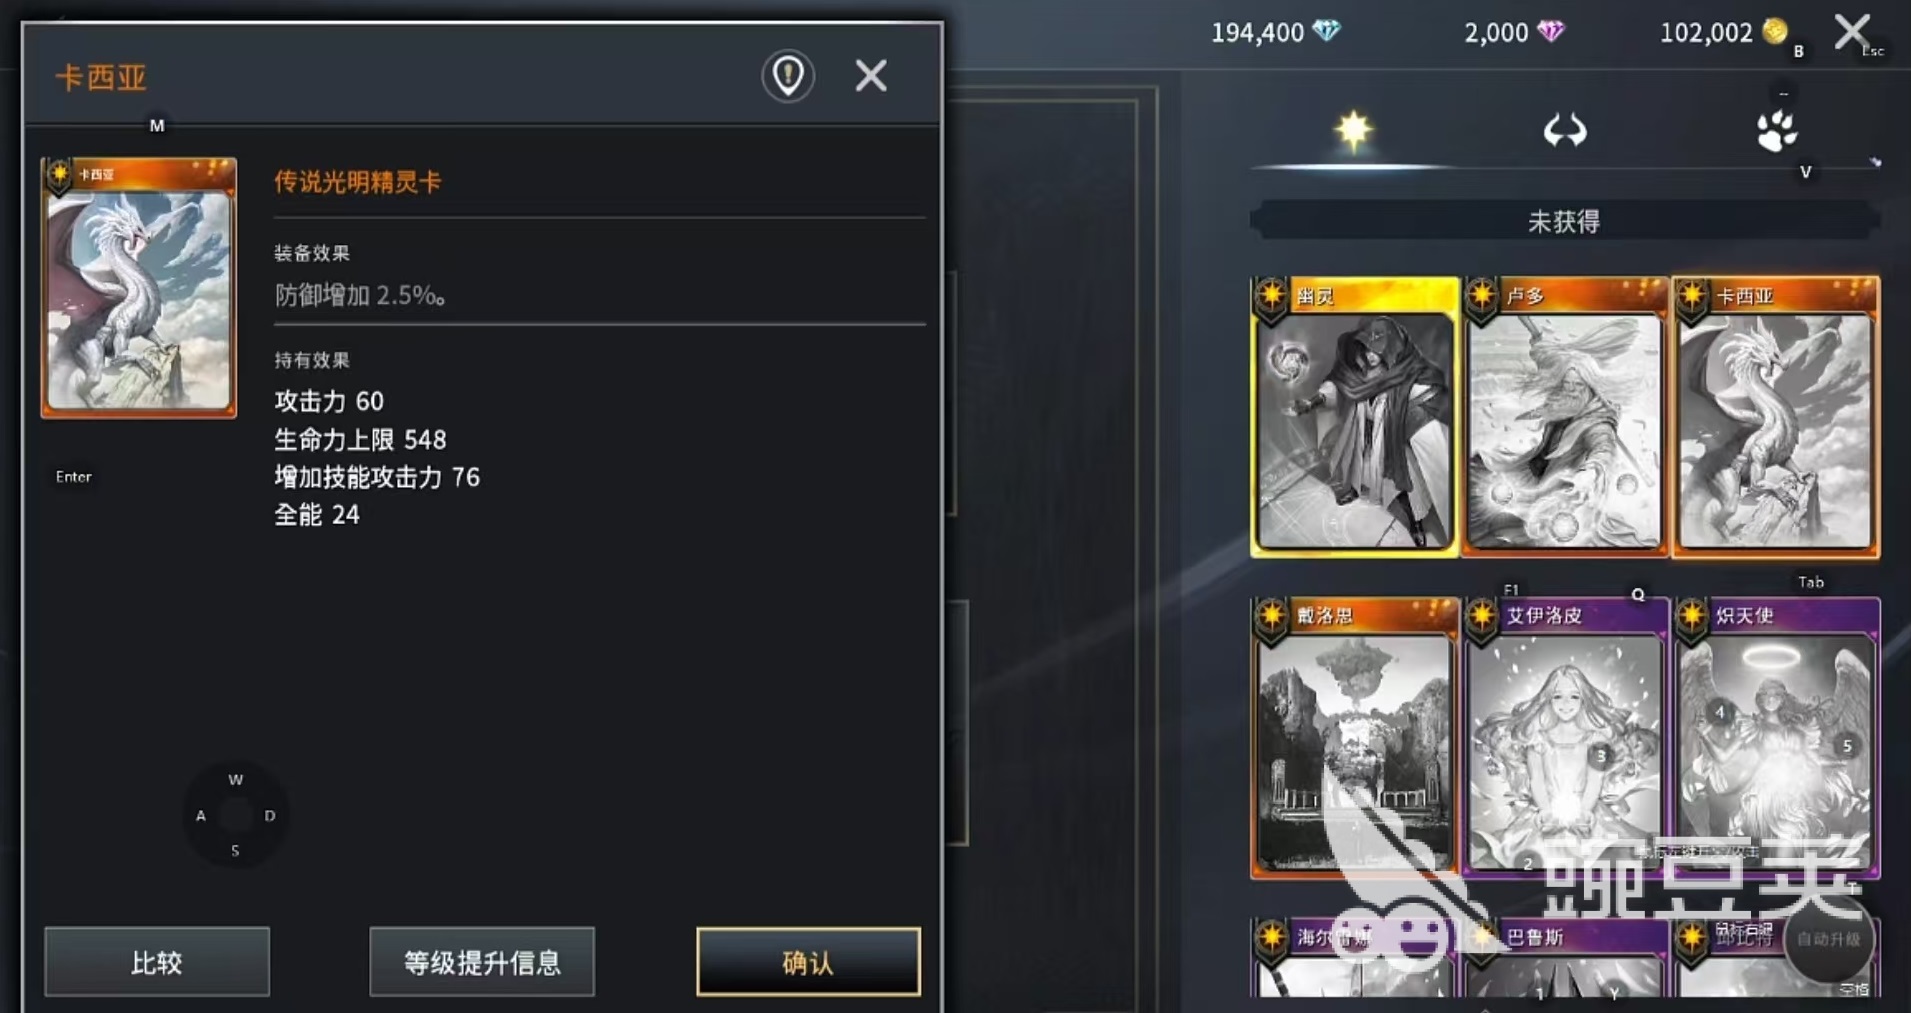
Task: Select the 幽灵 card thumbnail
Action: pyautogui.click(x=1354, y=416)
